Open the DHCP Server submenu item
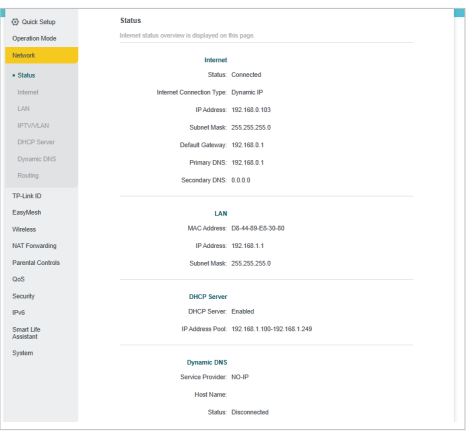 click(x=36, y=142)
